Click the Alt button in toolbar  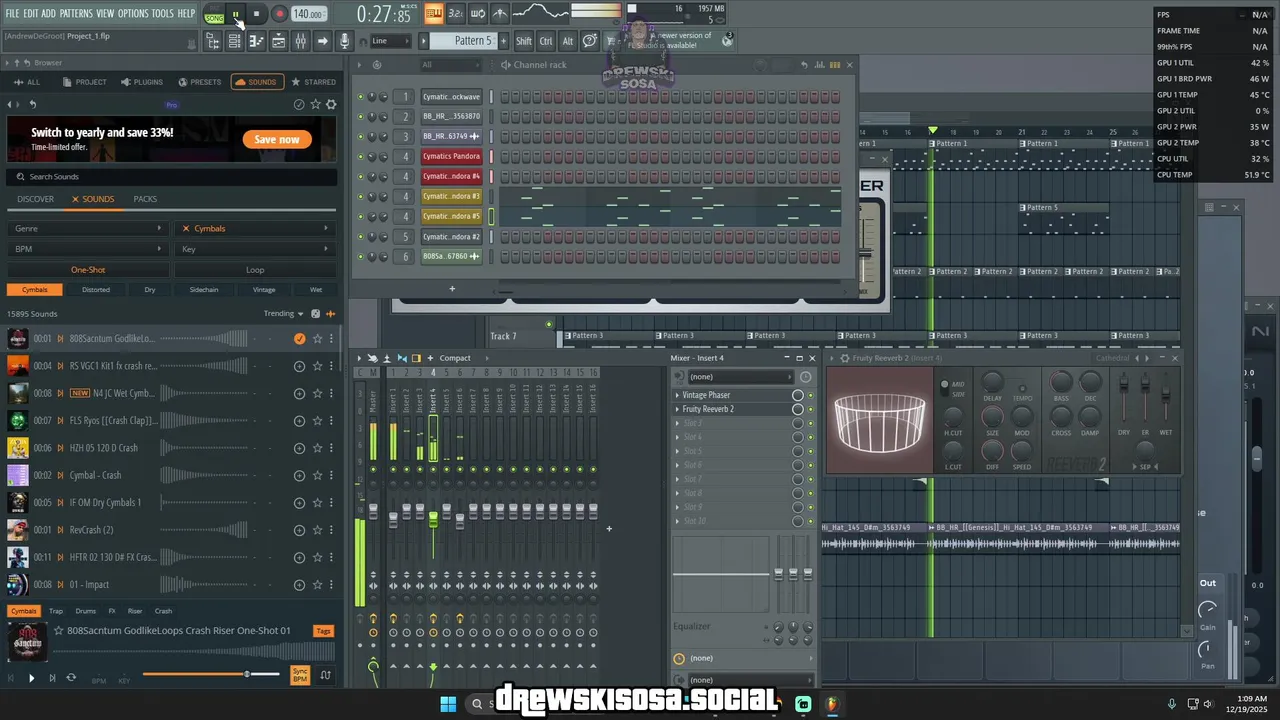pyautogui.click(x=568, y=41)
